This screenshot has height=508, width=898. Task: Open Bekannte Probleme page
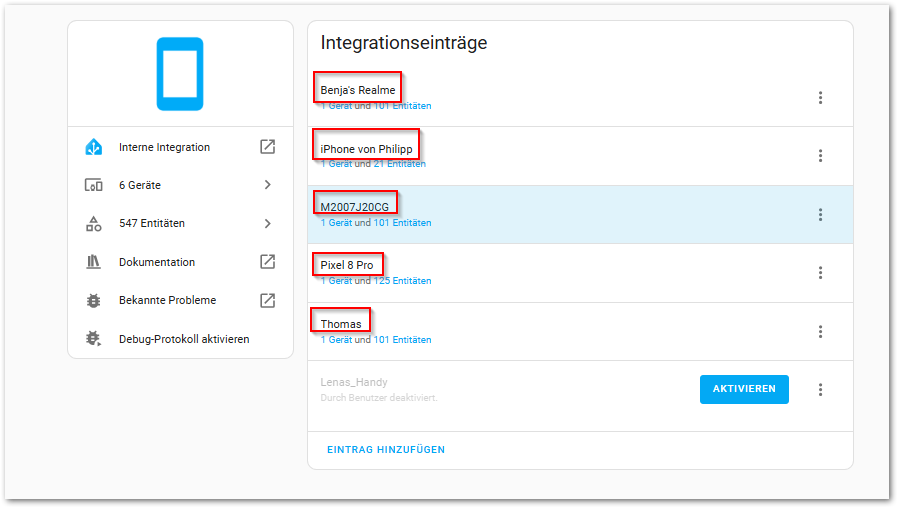pyautogui.click(x=167, y=300)
